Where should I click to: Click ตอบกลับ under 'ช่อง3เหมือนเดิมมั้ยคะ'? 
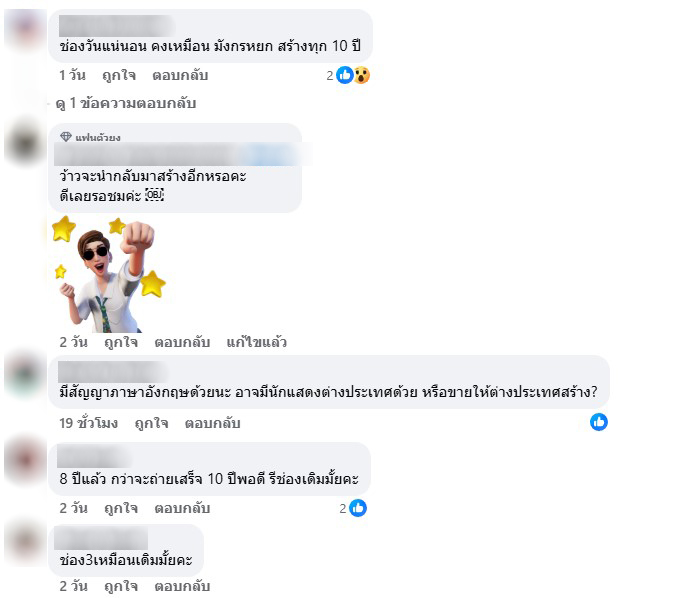pos(182,587)
